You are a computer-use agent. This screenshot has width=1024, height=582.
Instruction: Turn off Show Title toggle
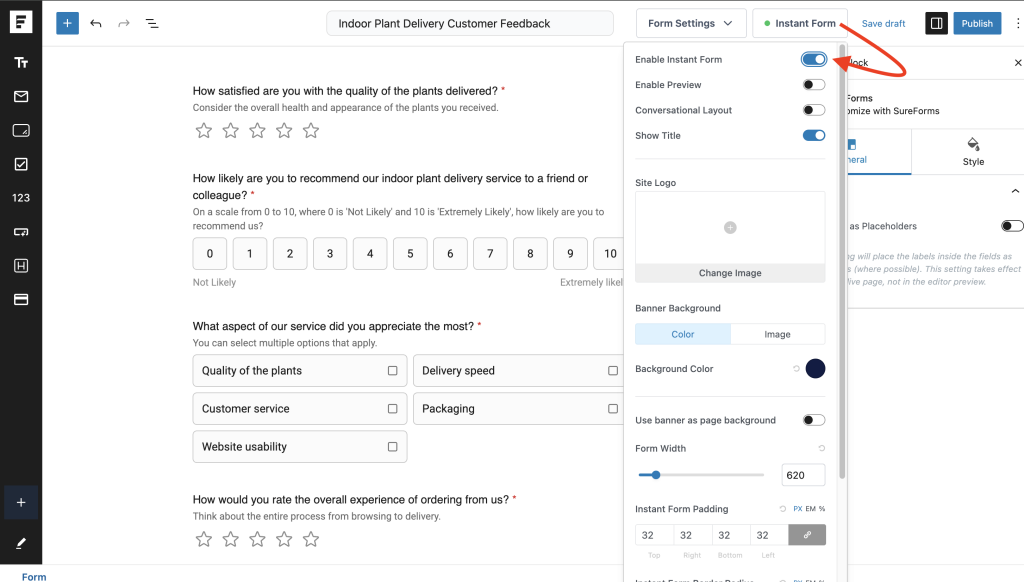click(x=814, y=136)
